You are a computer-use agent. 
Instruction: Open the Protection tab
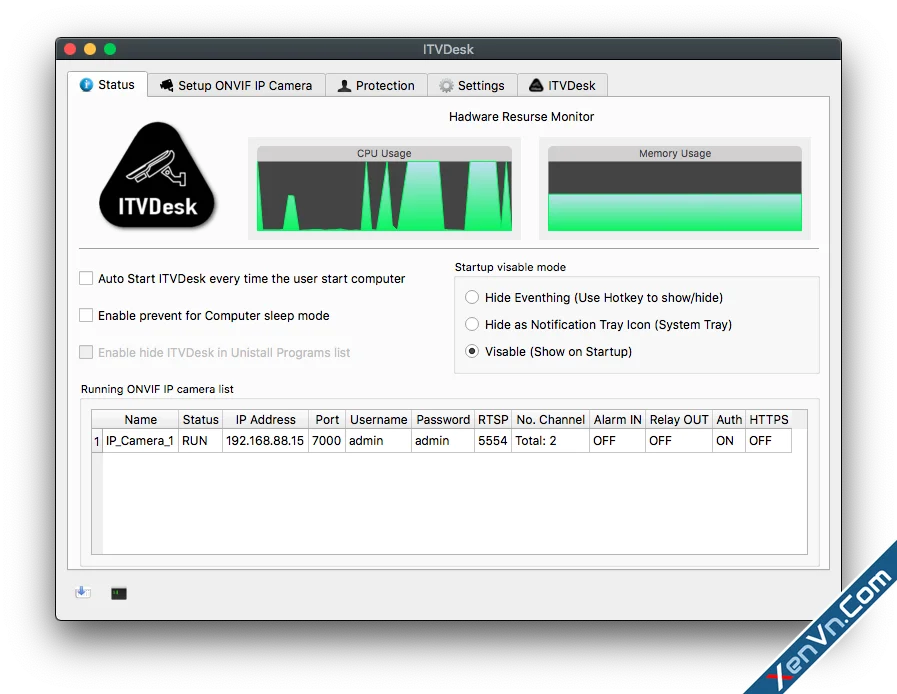(376, 85)
